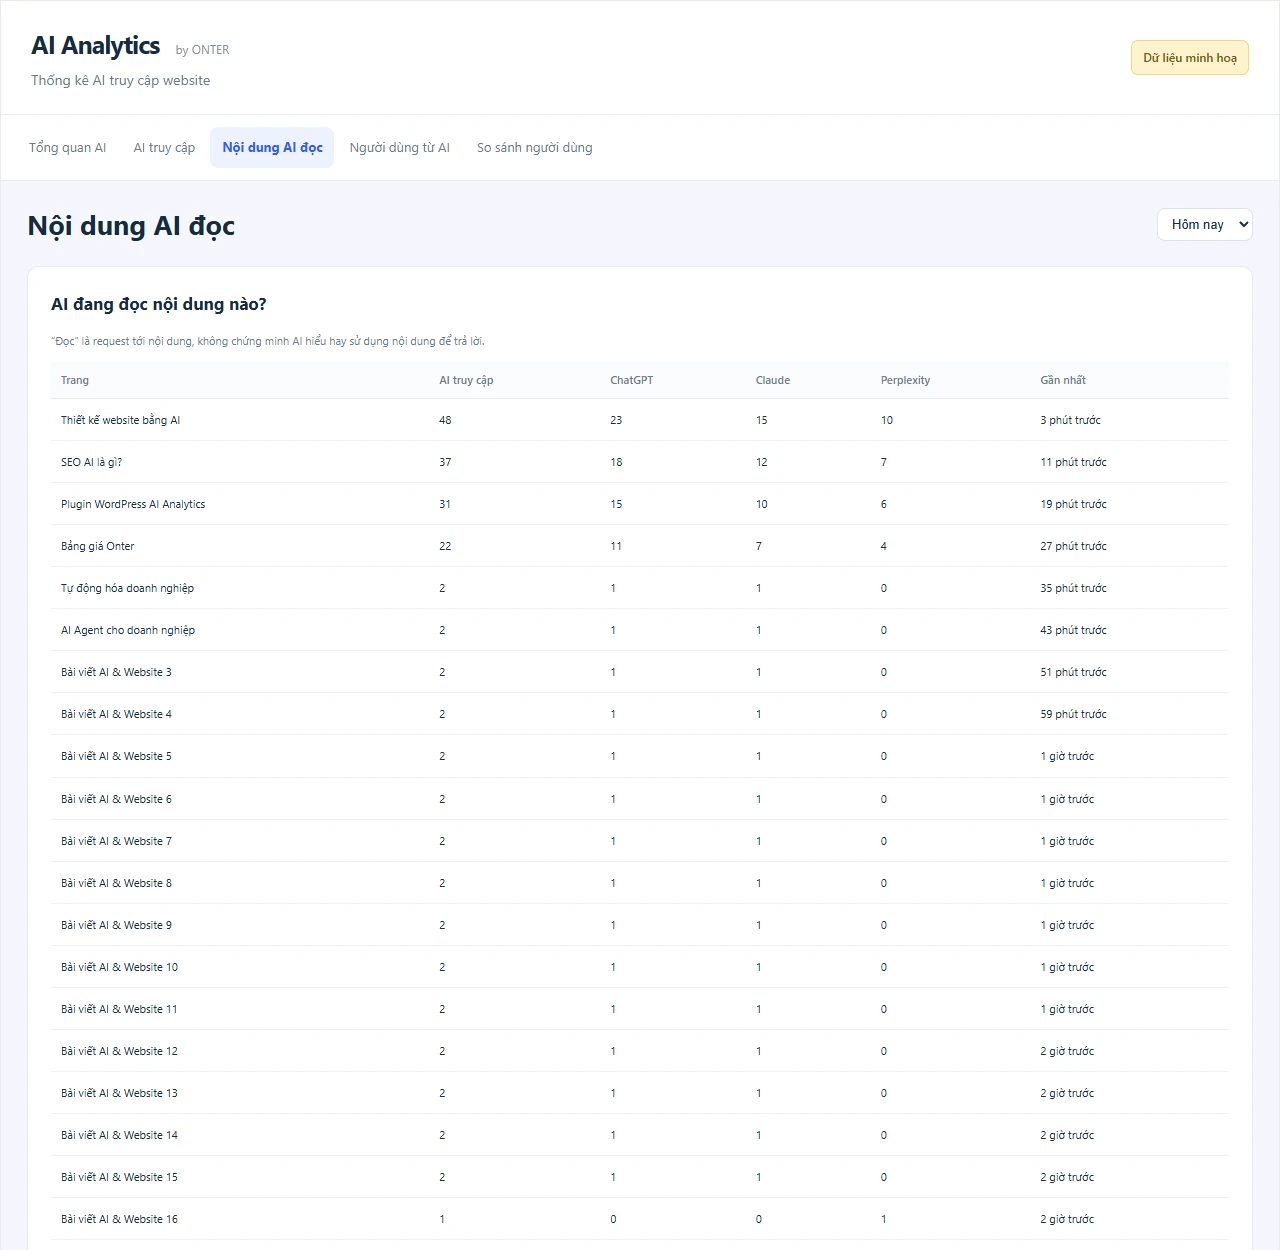Switch to the AI truy cập tab

(164, 148)
